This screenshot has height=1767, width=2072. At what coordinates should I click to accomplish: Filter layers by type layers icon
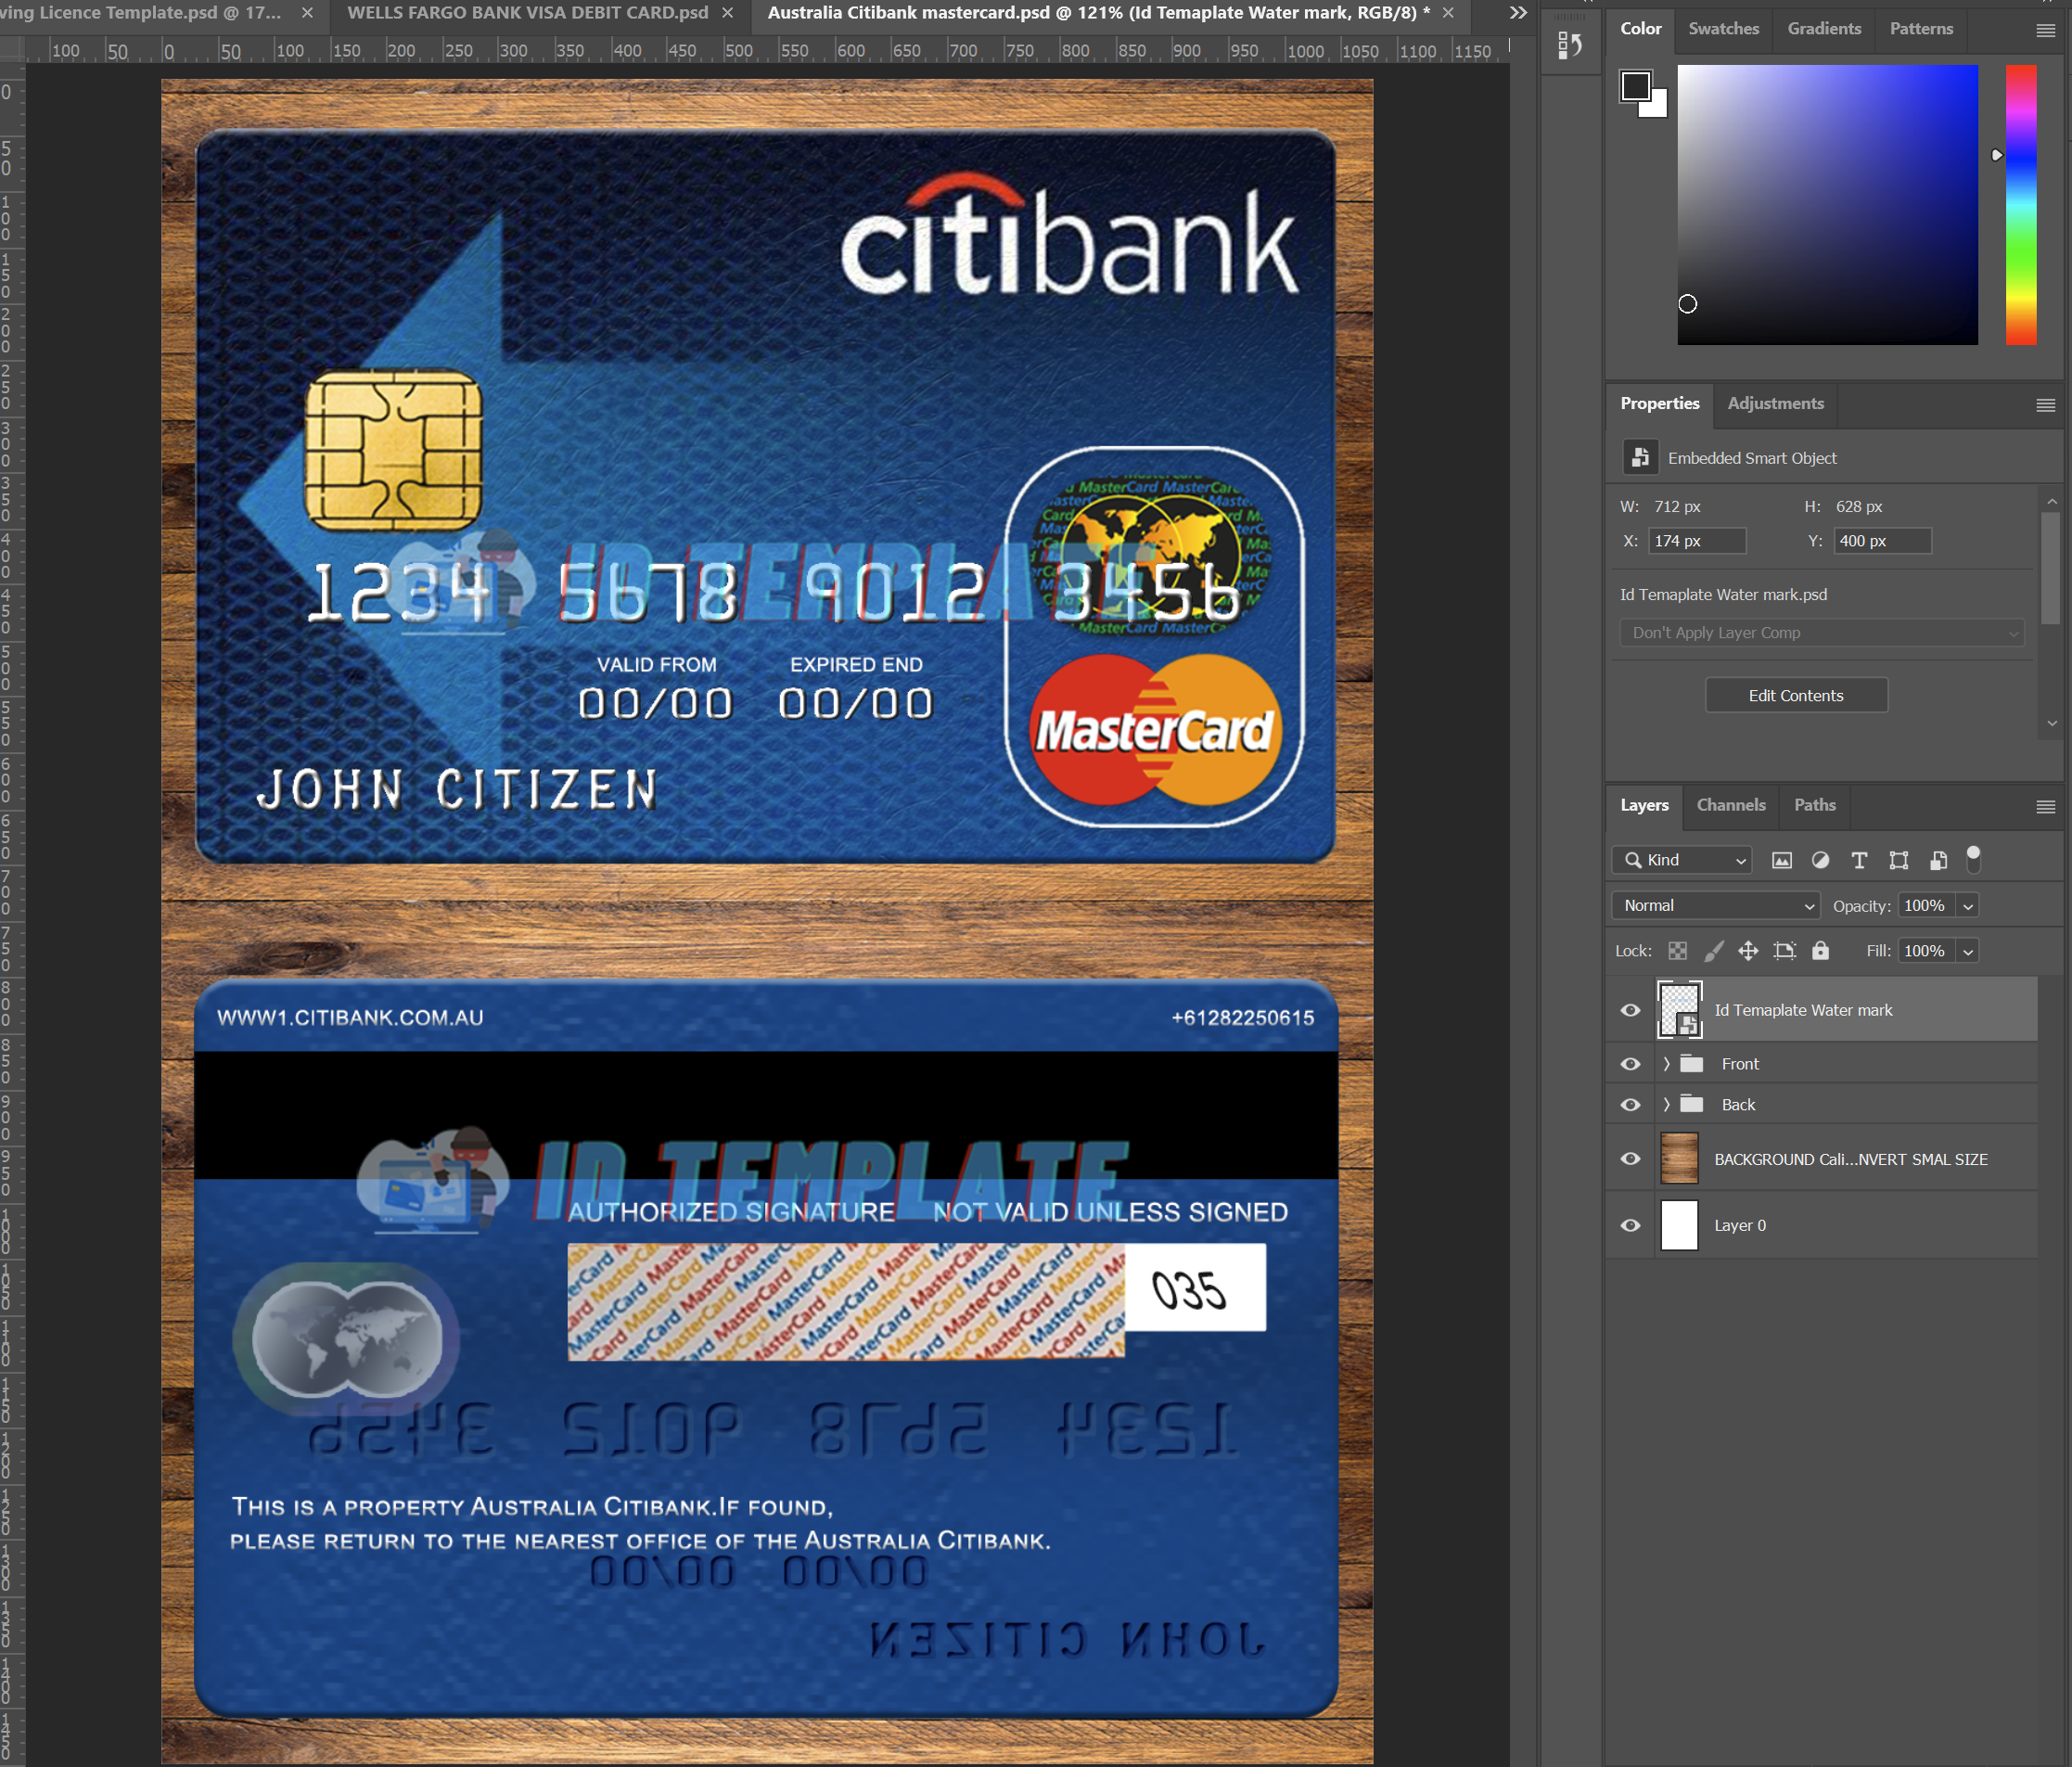tap(1859, 860)
